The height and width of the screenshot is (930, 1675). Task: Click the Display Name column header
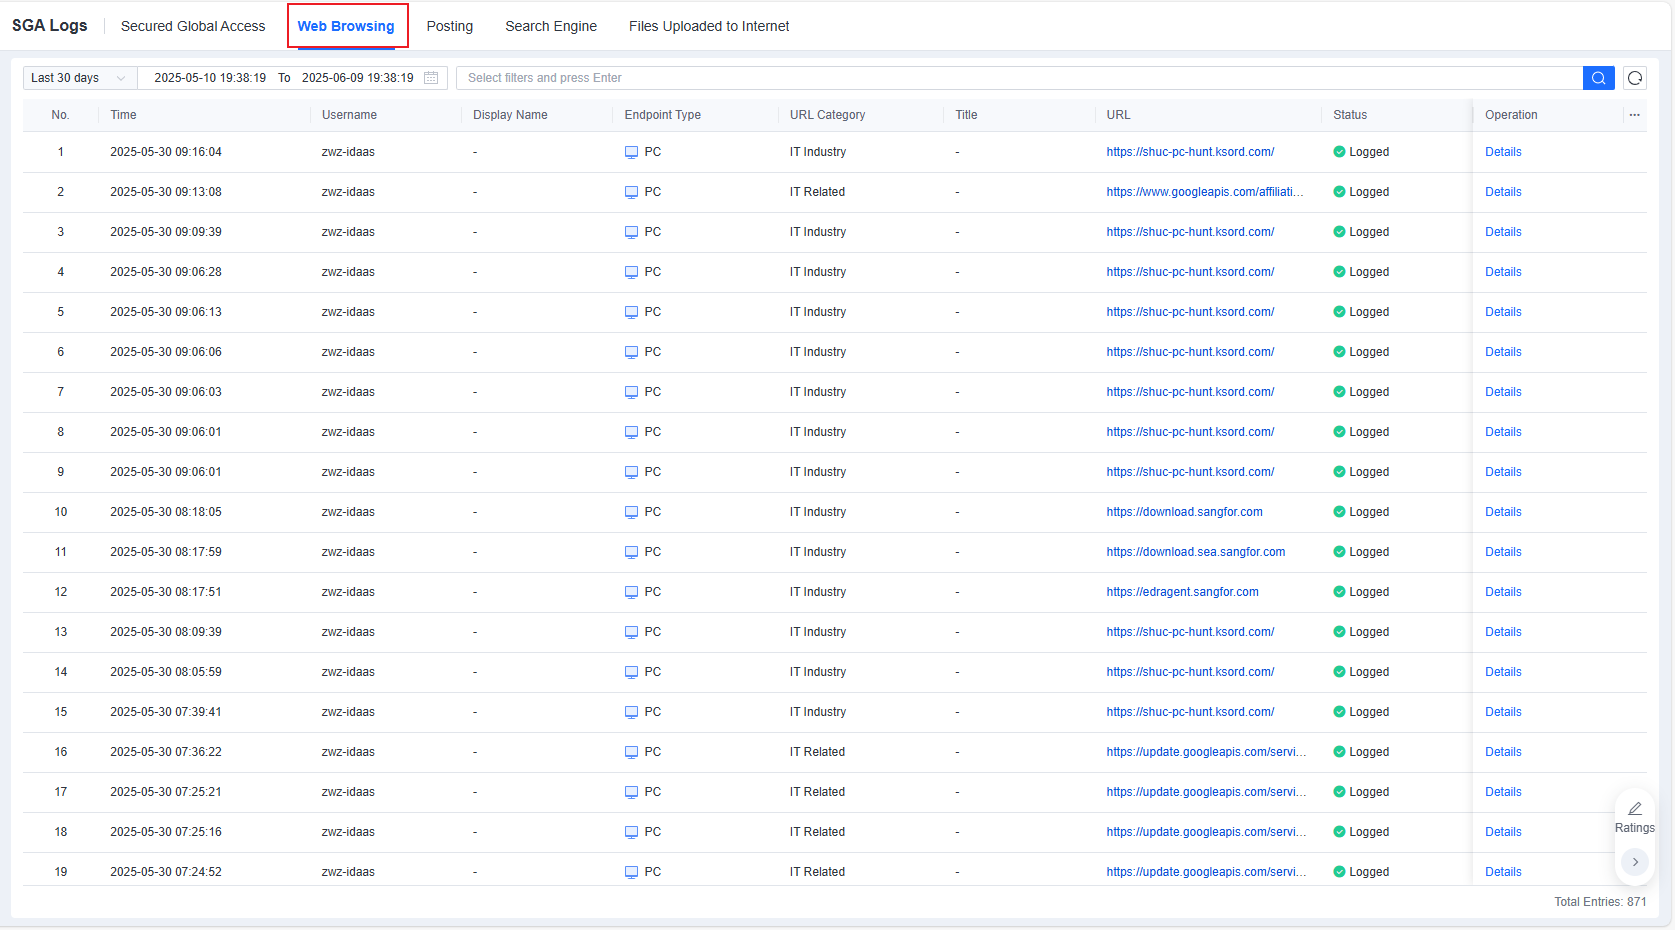pyautogui.click(x=510, y=115)
